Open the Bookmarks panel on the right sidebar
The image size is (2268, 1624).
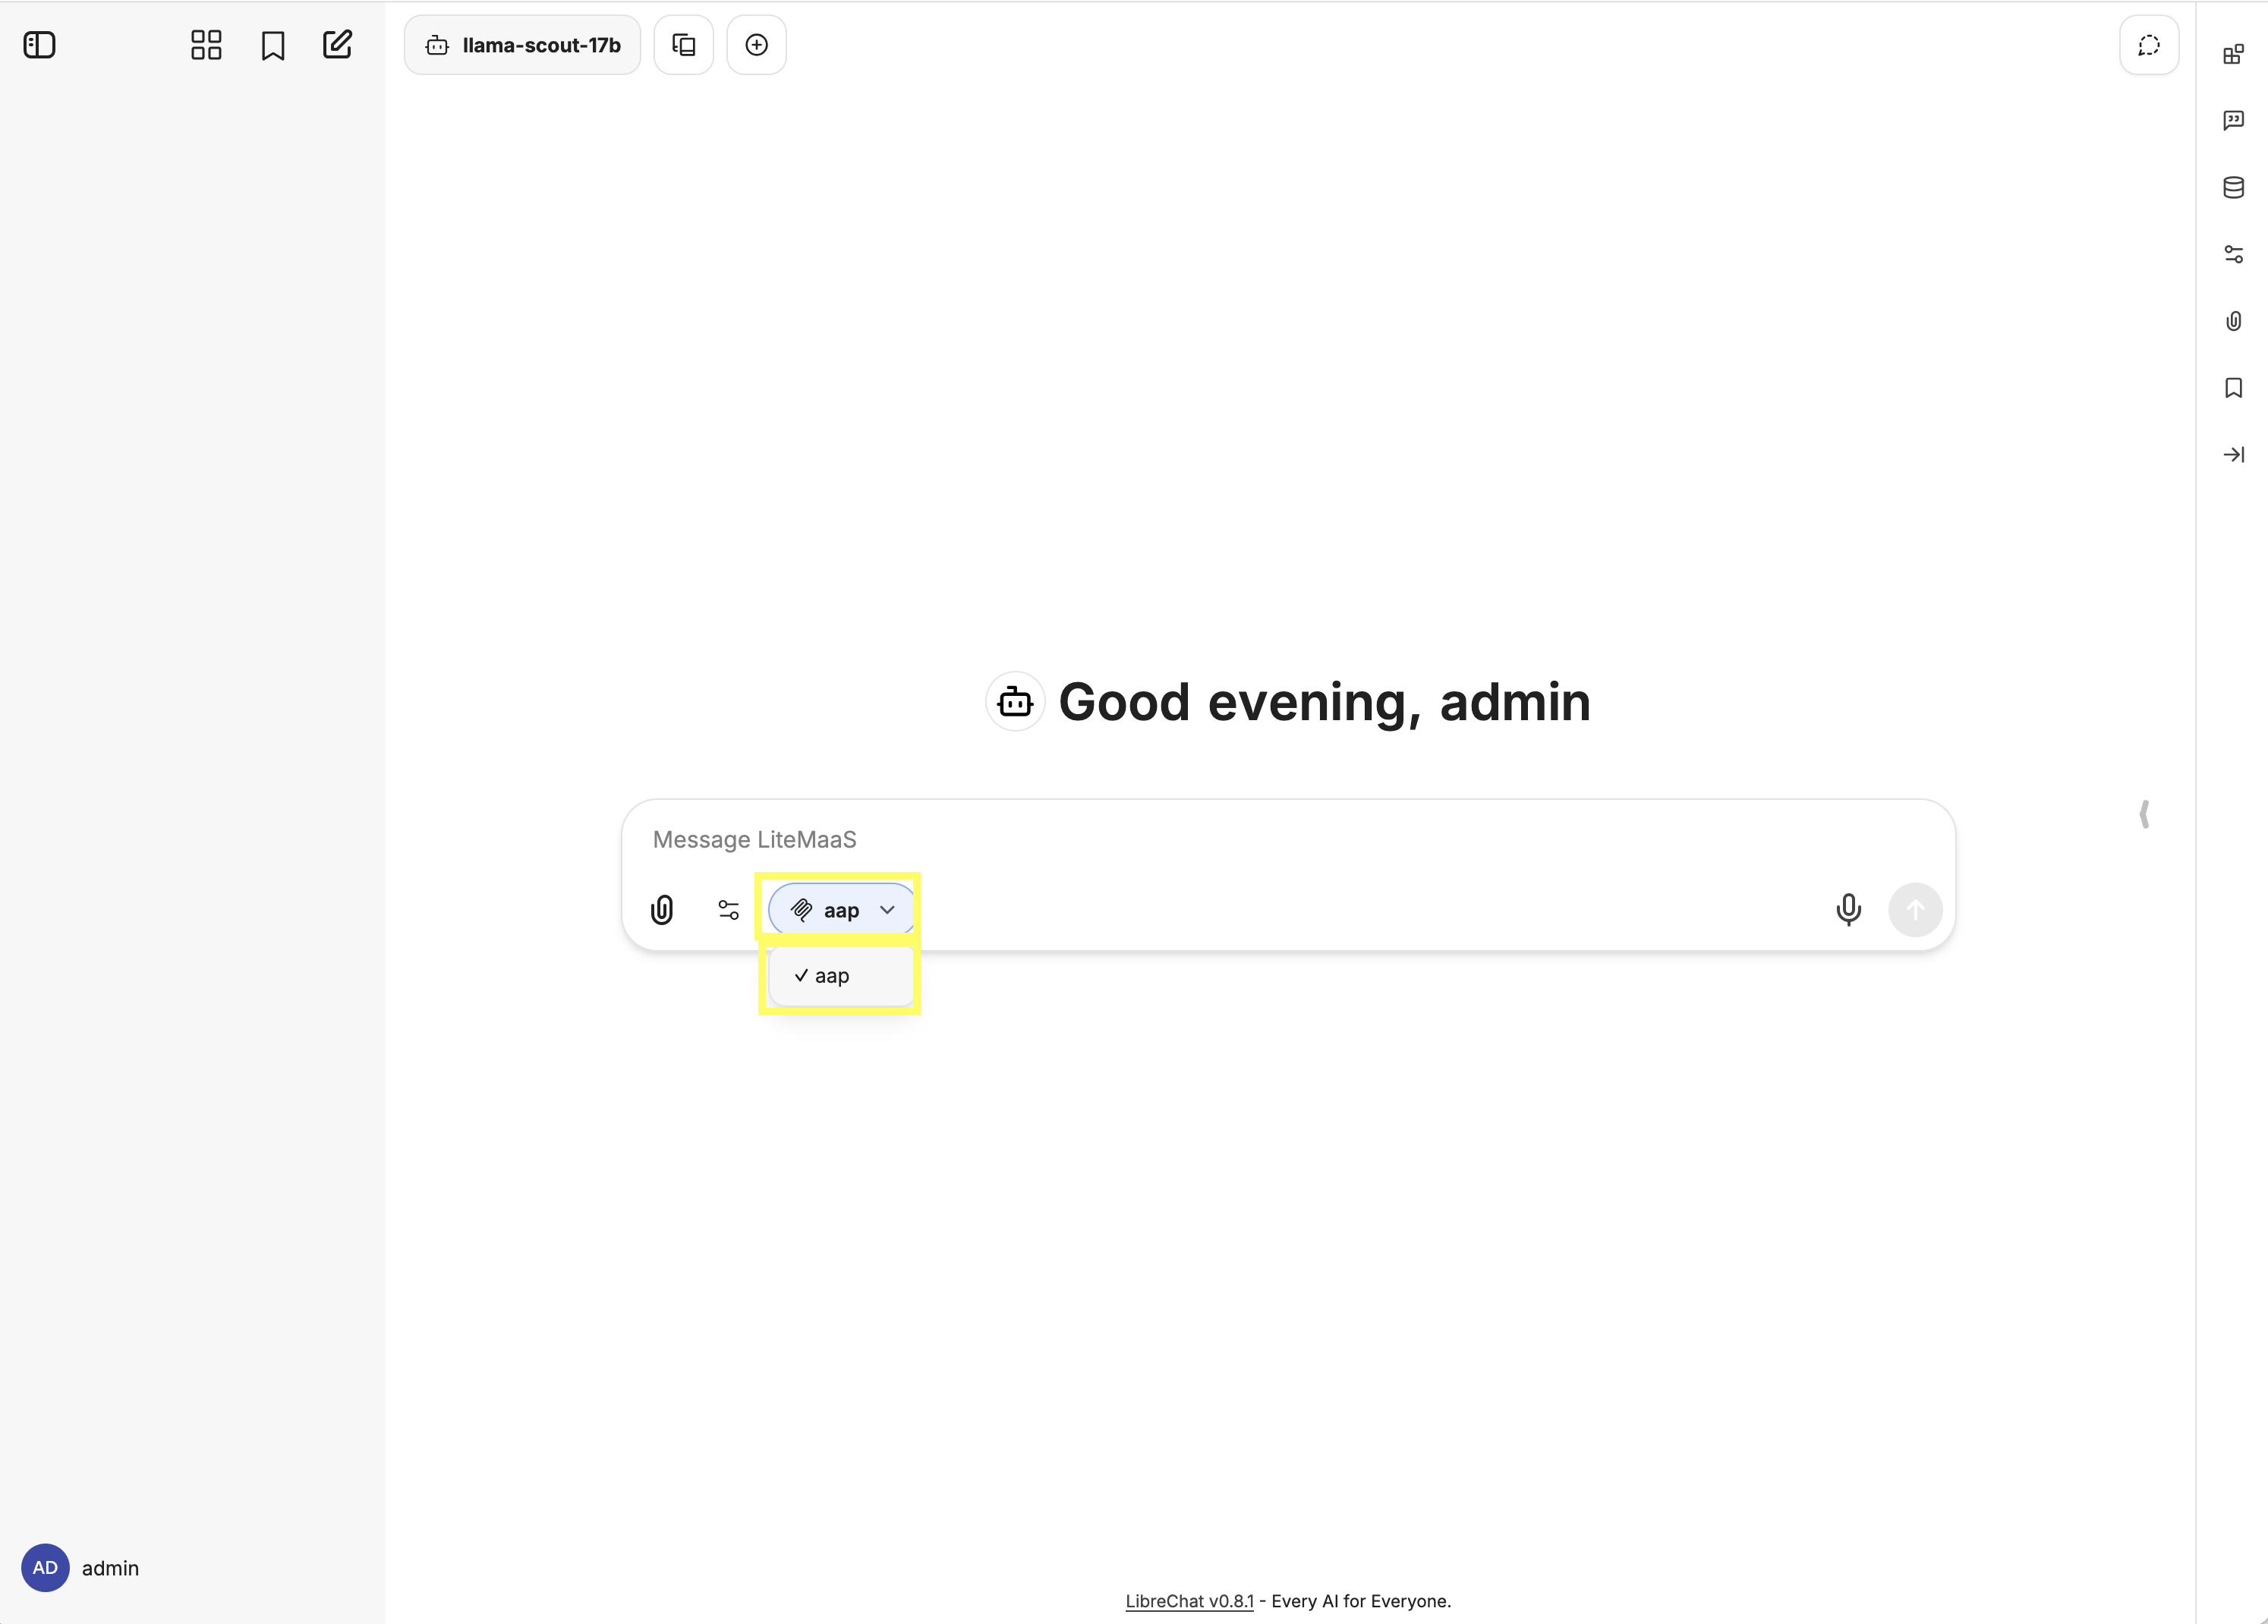(2234, 388)
